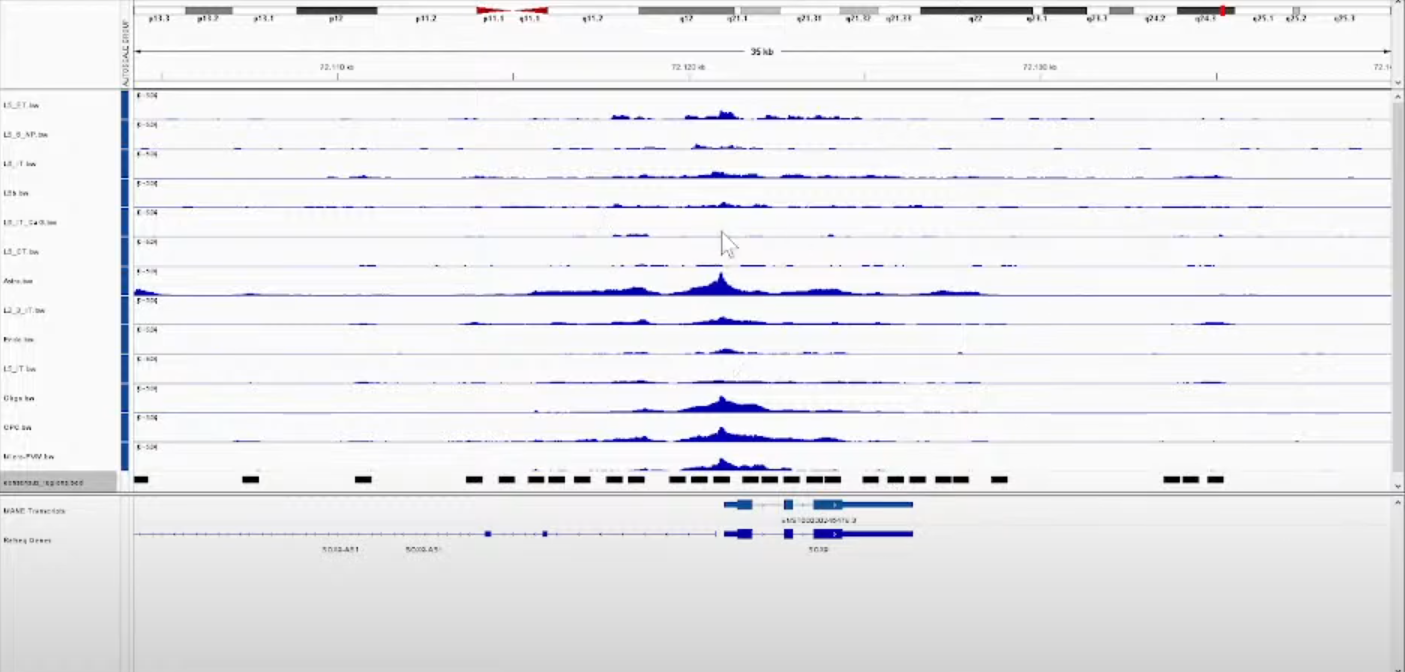Click the red position marker on ideogram
1405x672 pixels.
tap(1222, 10)
